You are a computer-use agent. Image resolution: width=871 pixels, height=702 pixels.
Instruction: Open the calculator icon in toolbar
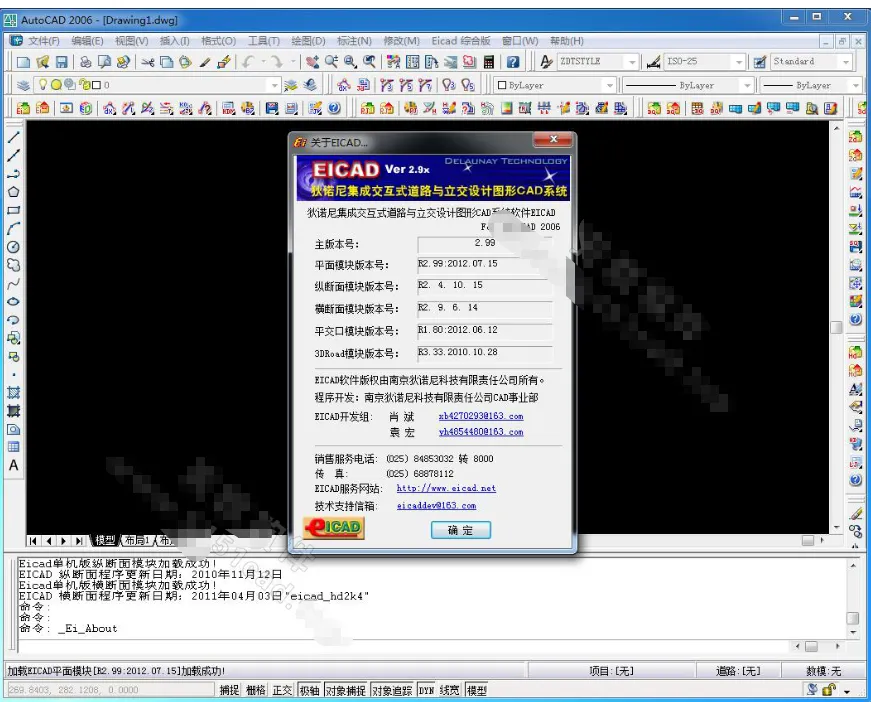489,62
